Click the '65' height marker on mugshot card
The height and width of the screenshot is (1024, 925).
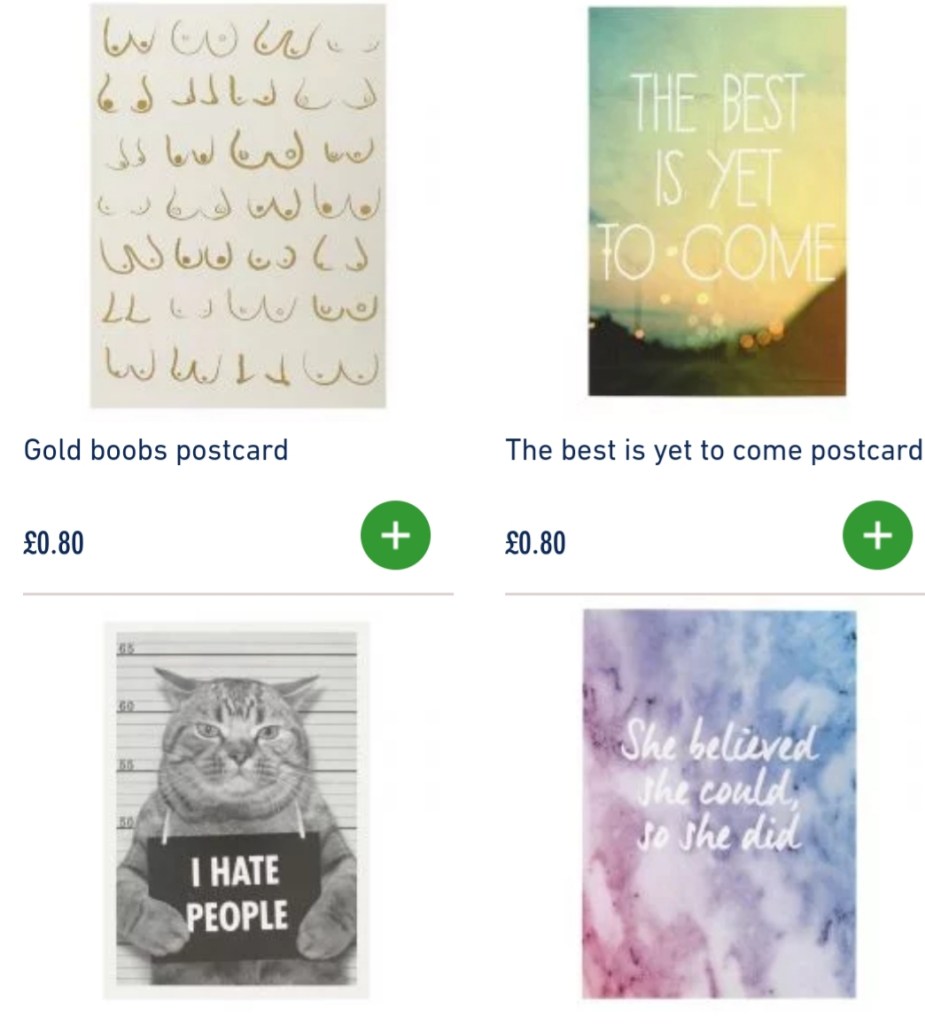(127, 649)
